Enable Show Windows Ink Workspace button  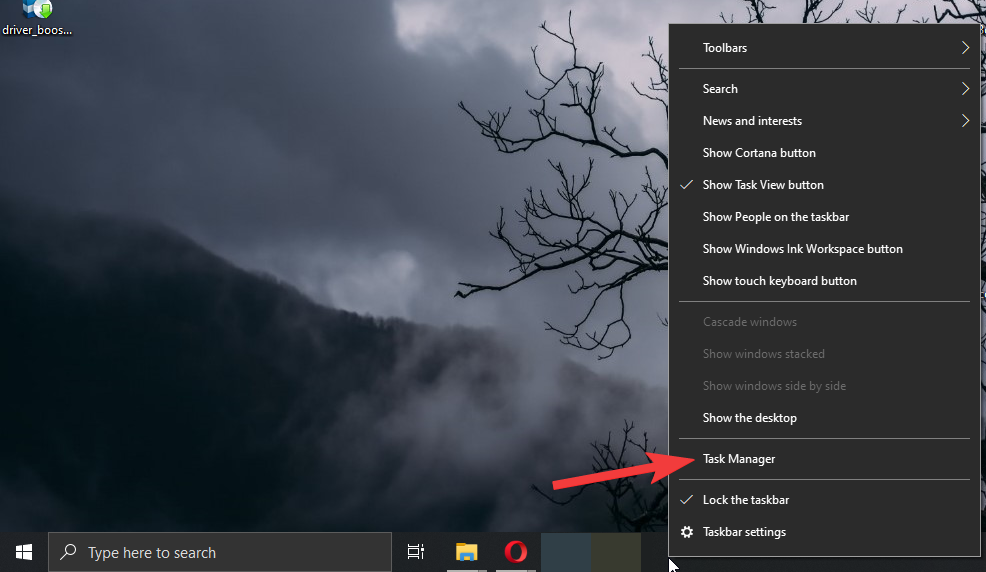pos(824,249)
